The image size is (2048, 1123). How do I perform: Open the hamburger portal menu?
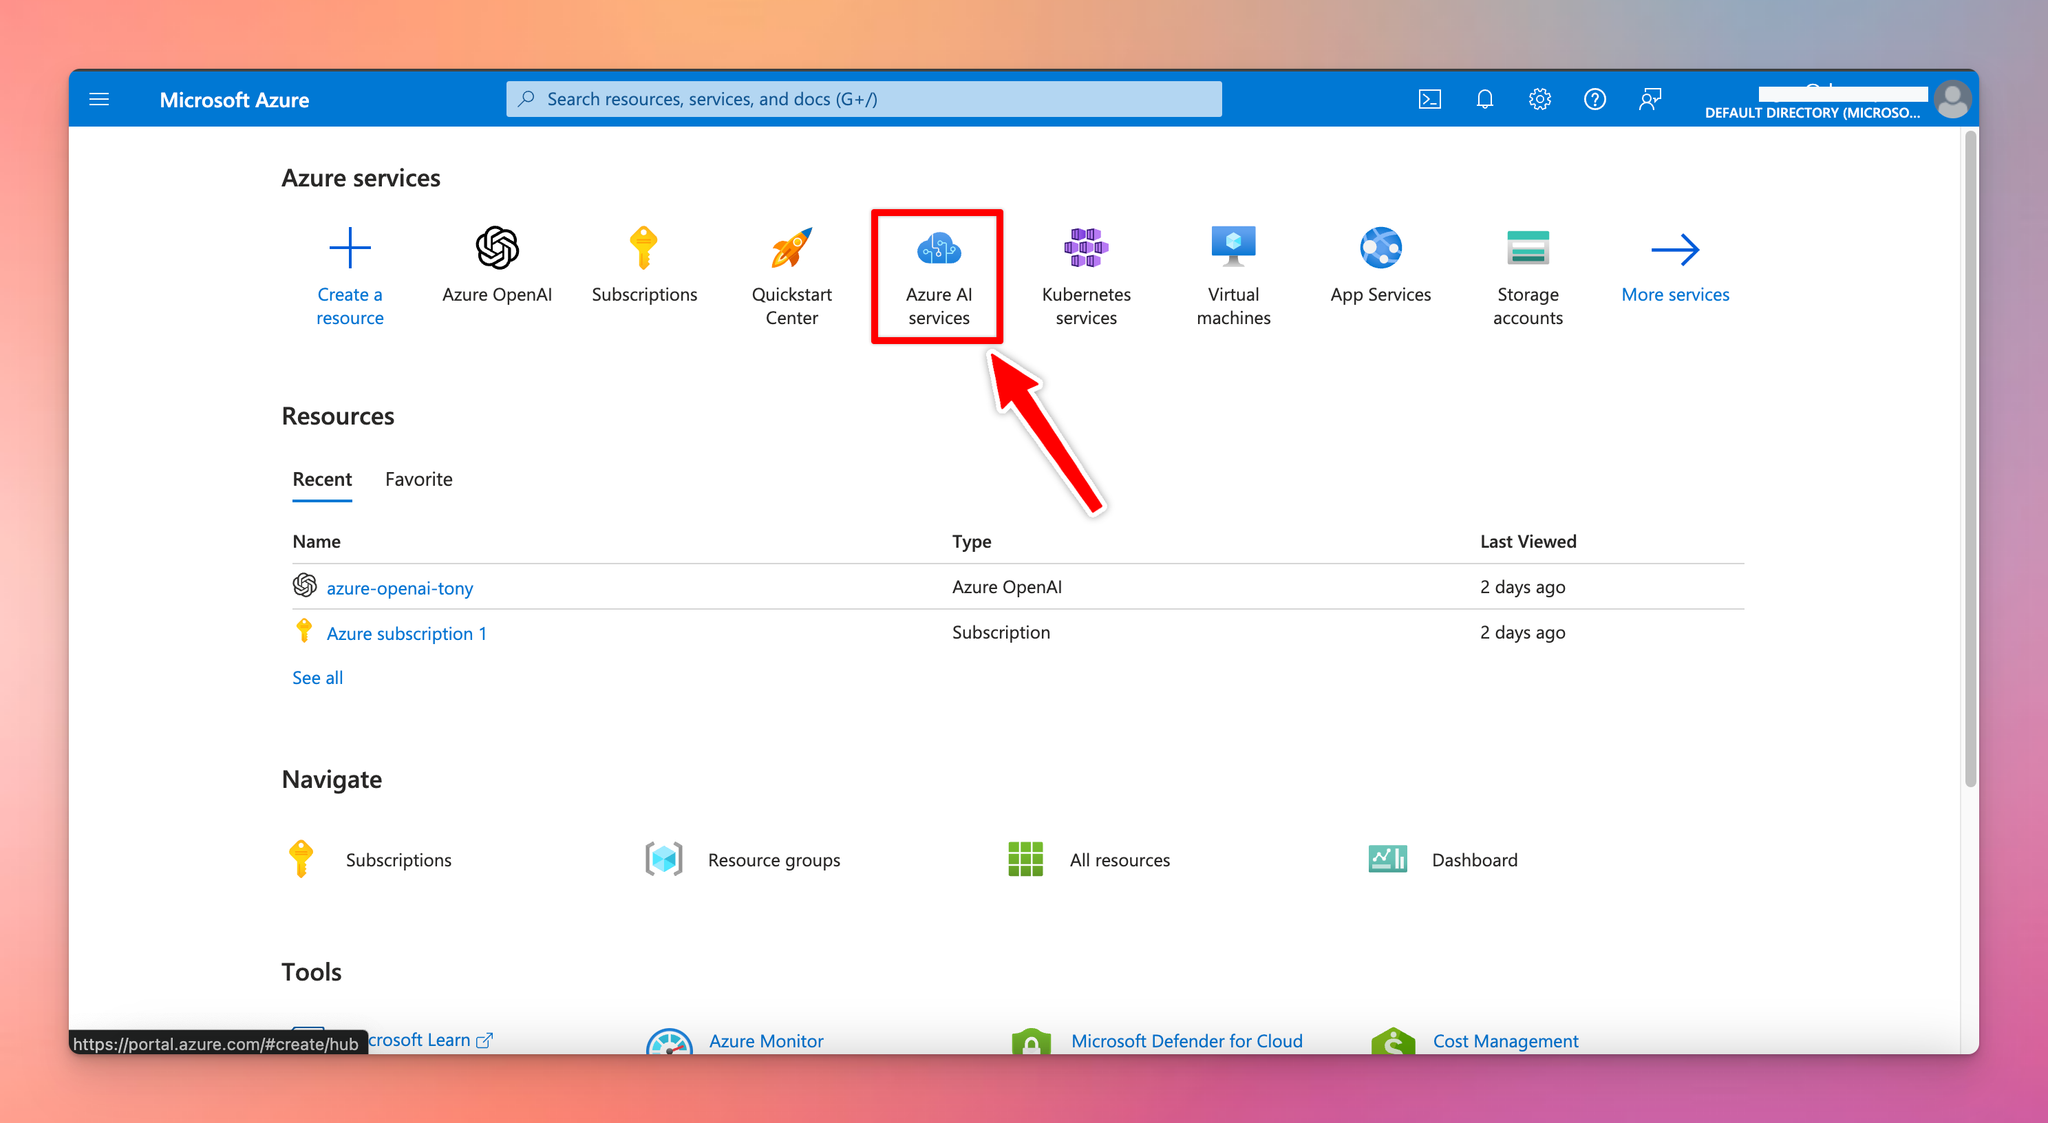point(99,99)
